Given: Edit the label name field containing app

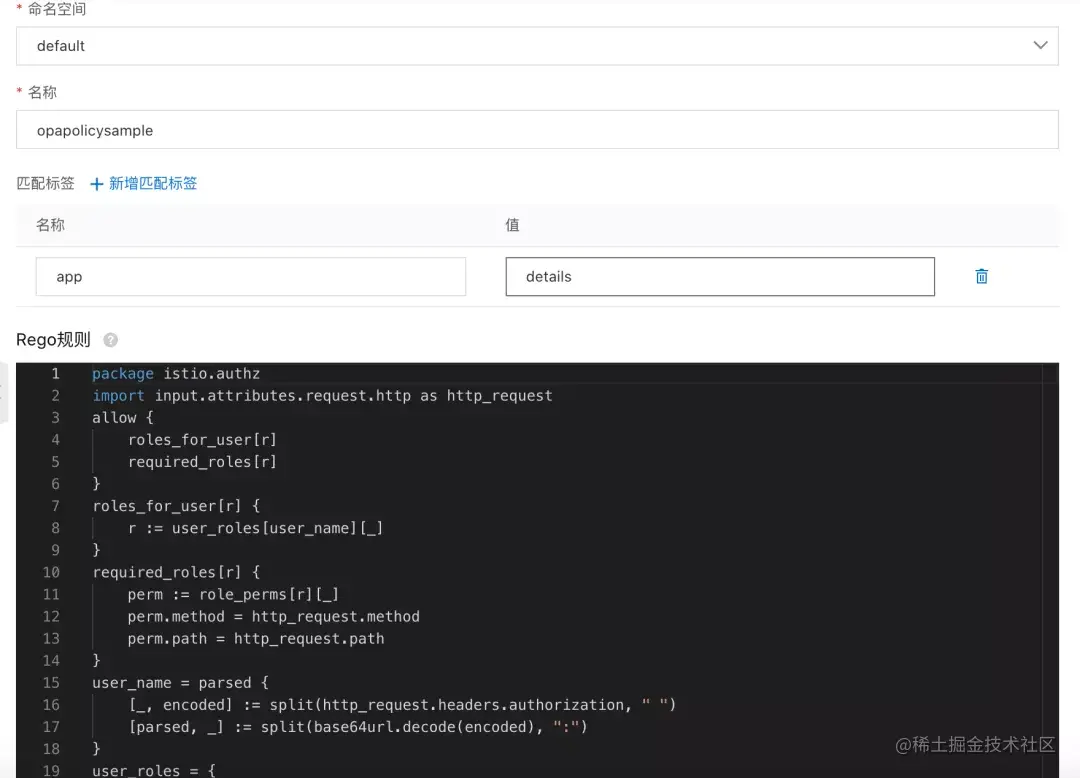Looking at the screenshot, I should [251, 277].
